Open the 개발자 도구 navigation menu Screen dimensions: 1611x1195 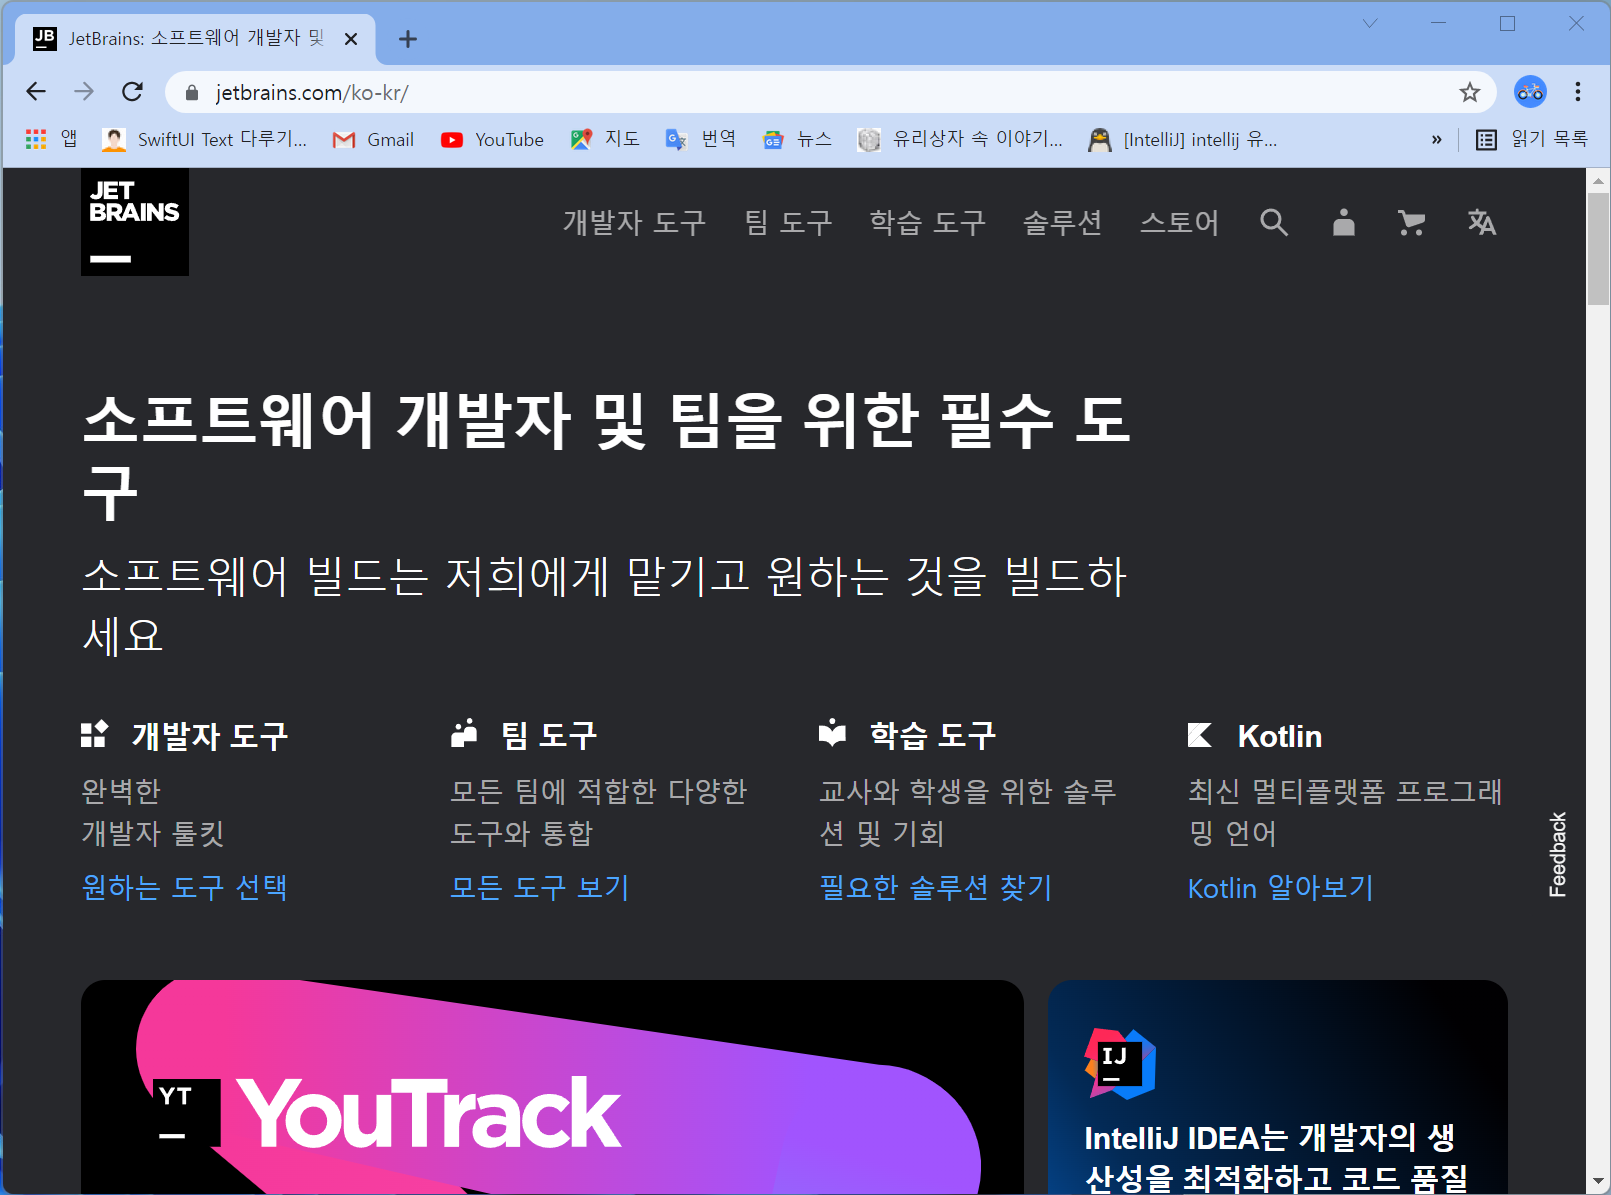click(634, 222)
